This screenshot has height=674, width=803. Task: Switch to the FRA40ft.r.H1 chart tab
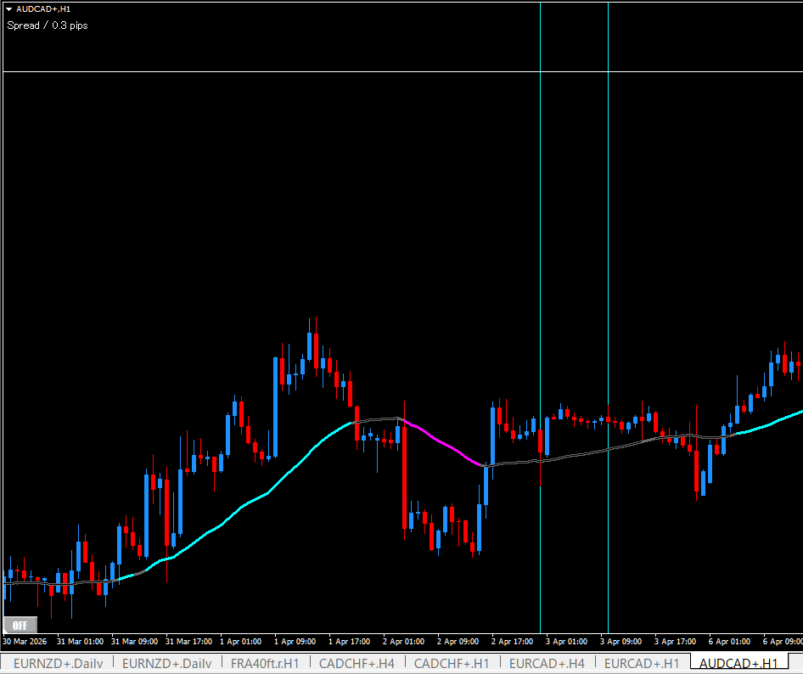point(264,663)
